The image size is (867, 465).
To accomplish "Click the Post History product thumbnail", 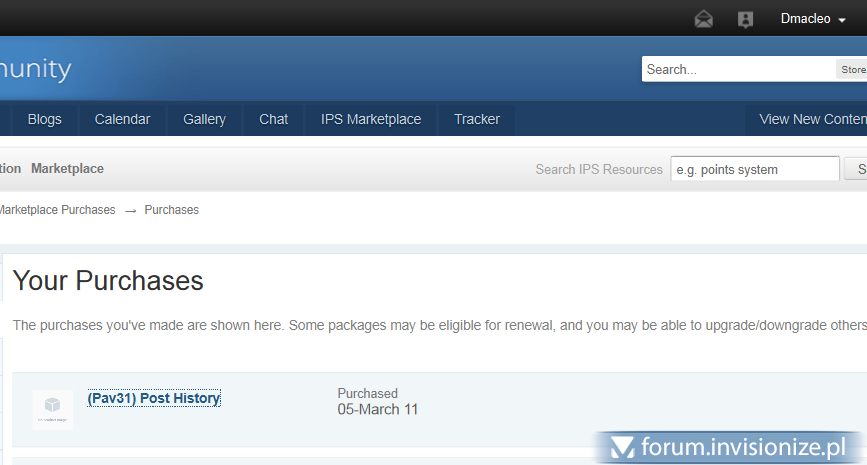I will (x=52, y=409).
